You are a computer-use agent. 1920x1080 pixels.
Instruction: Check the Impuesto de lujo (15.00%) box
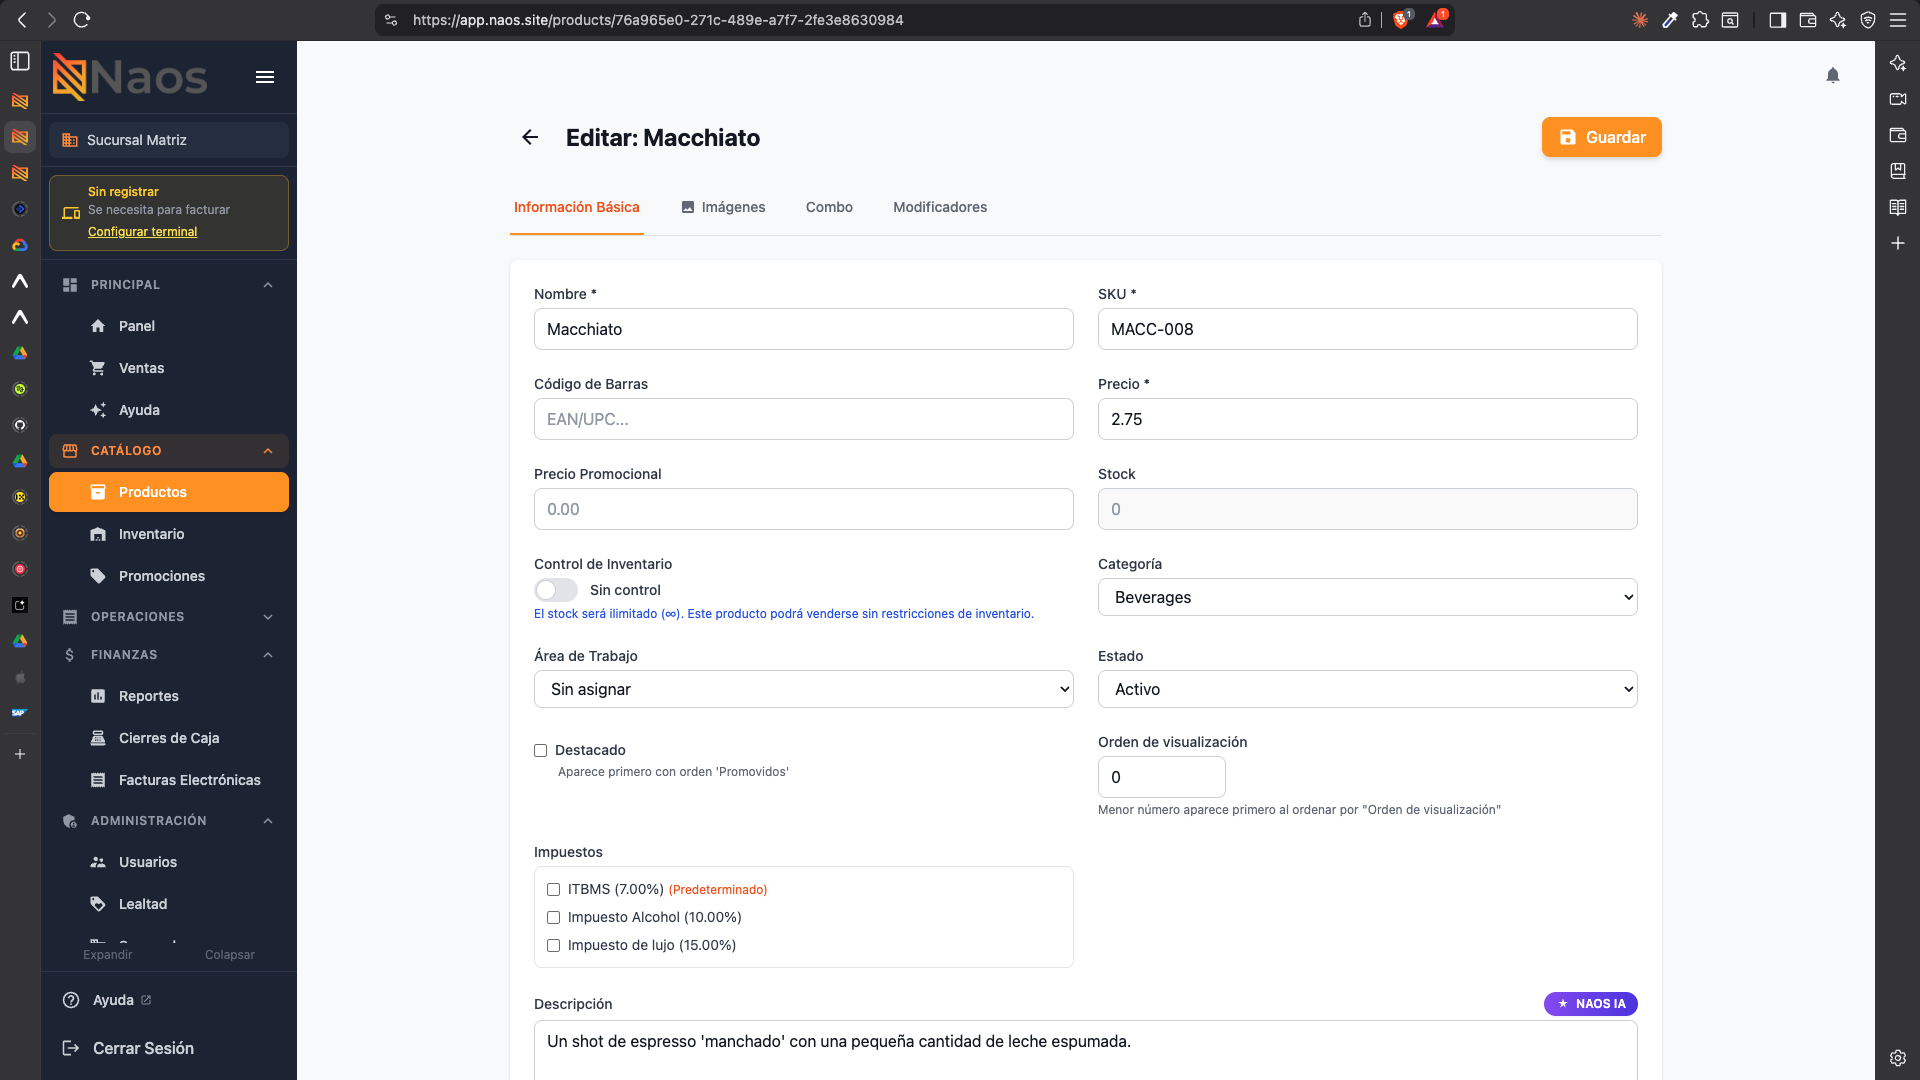[554, 945]
